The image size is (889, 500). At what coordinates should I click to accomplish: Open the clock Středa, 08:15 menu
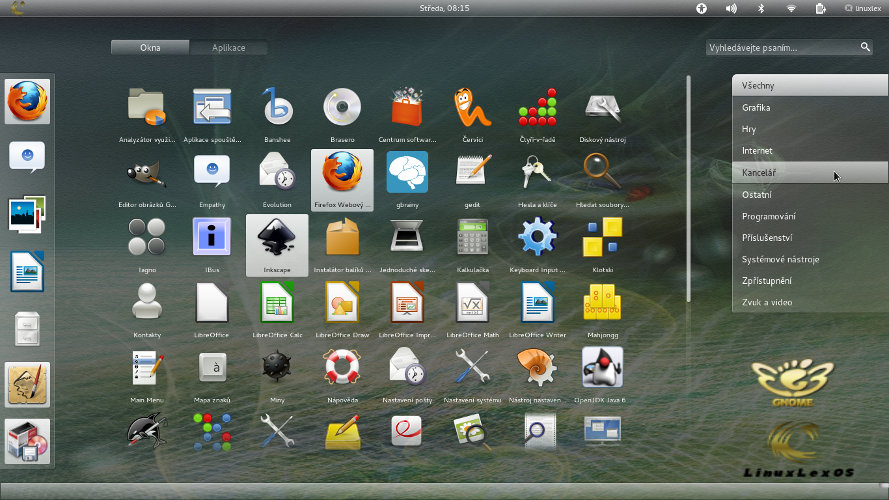444,8
